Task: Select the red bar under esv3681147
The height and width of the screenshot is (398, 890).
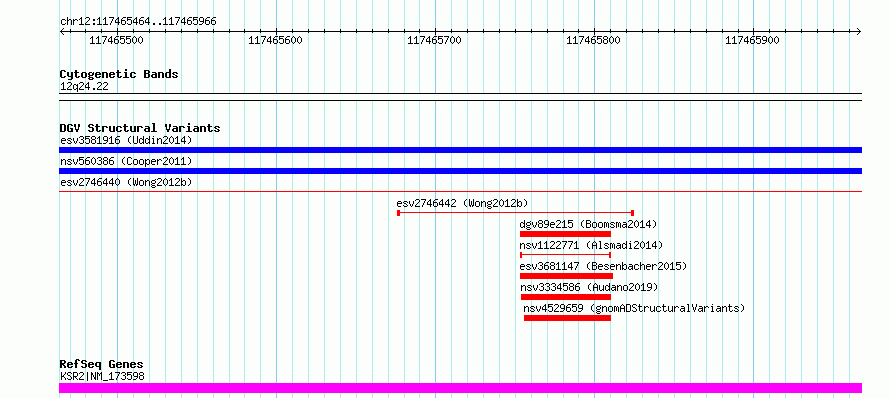Action: pos(566,276)
